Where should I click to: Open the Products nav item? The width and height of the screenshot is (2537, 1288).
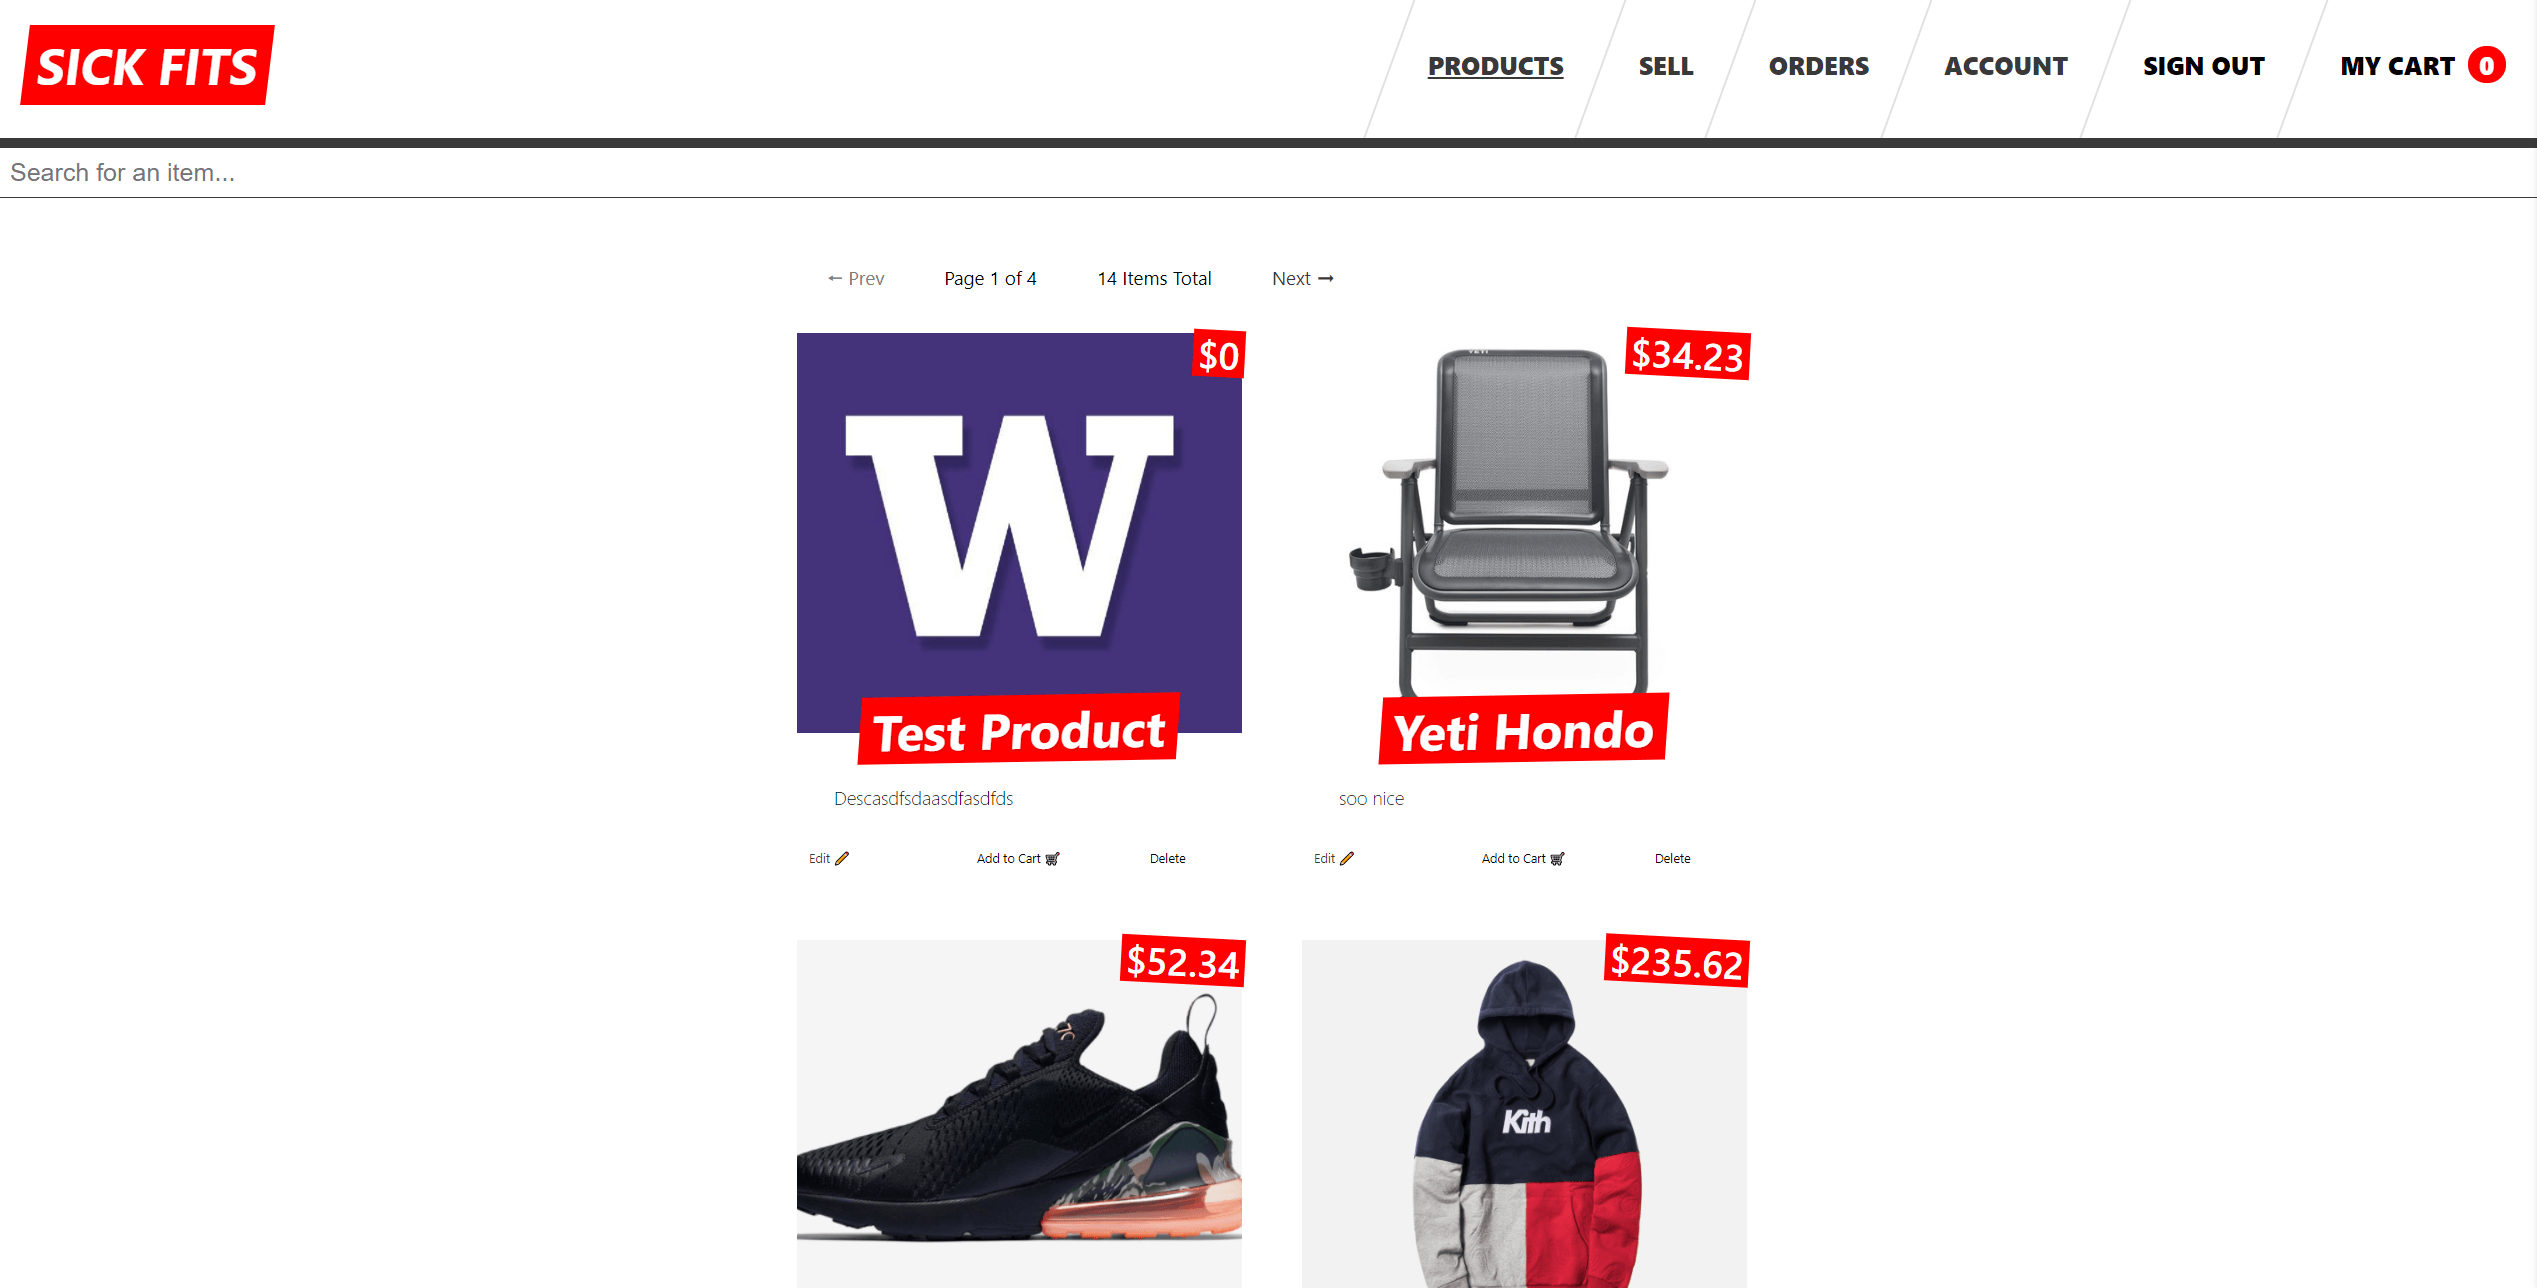(1495, 66)
